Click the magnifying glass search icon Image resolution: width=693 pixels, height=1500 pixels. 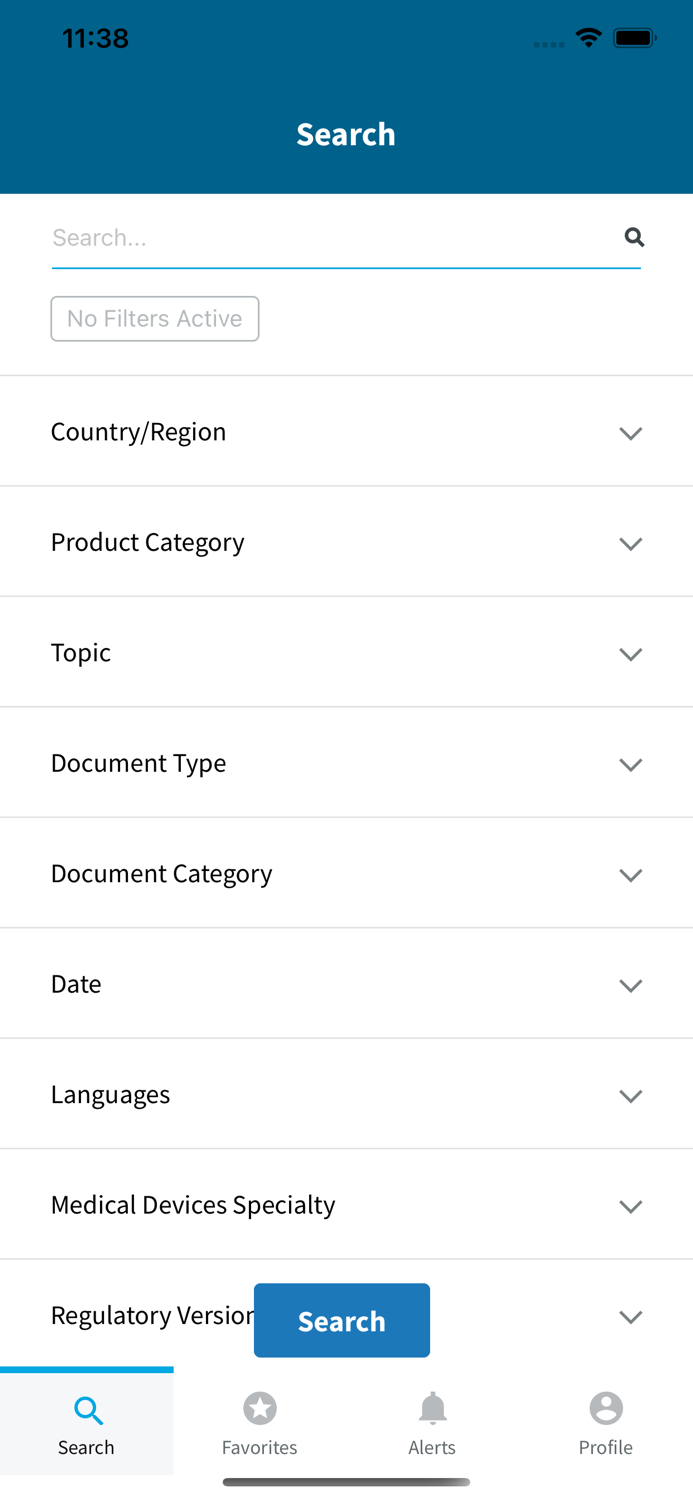[x=634, y=237]
